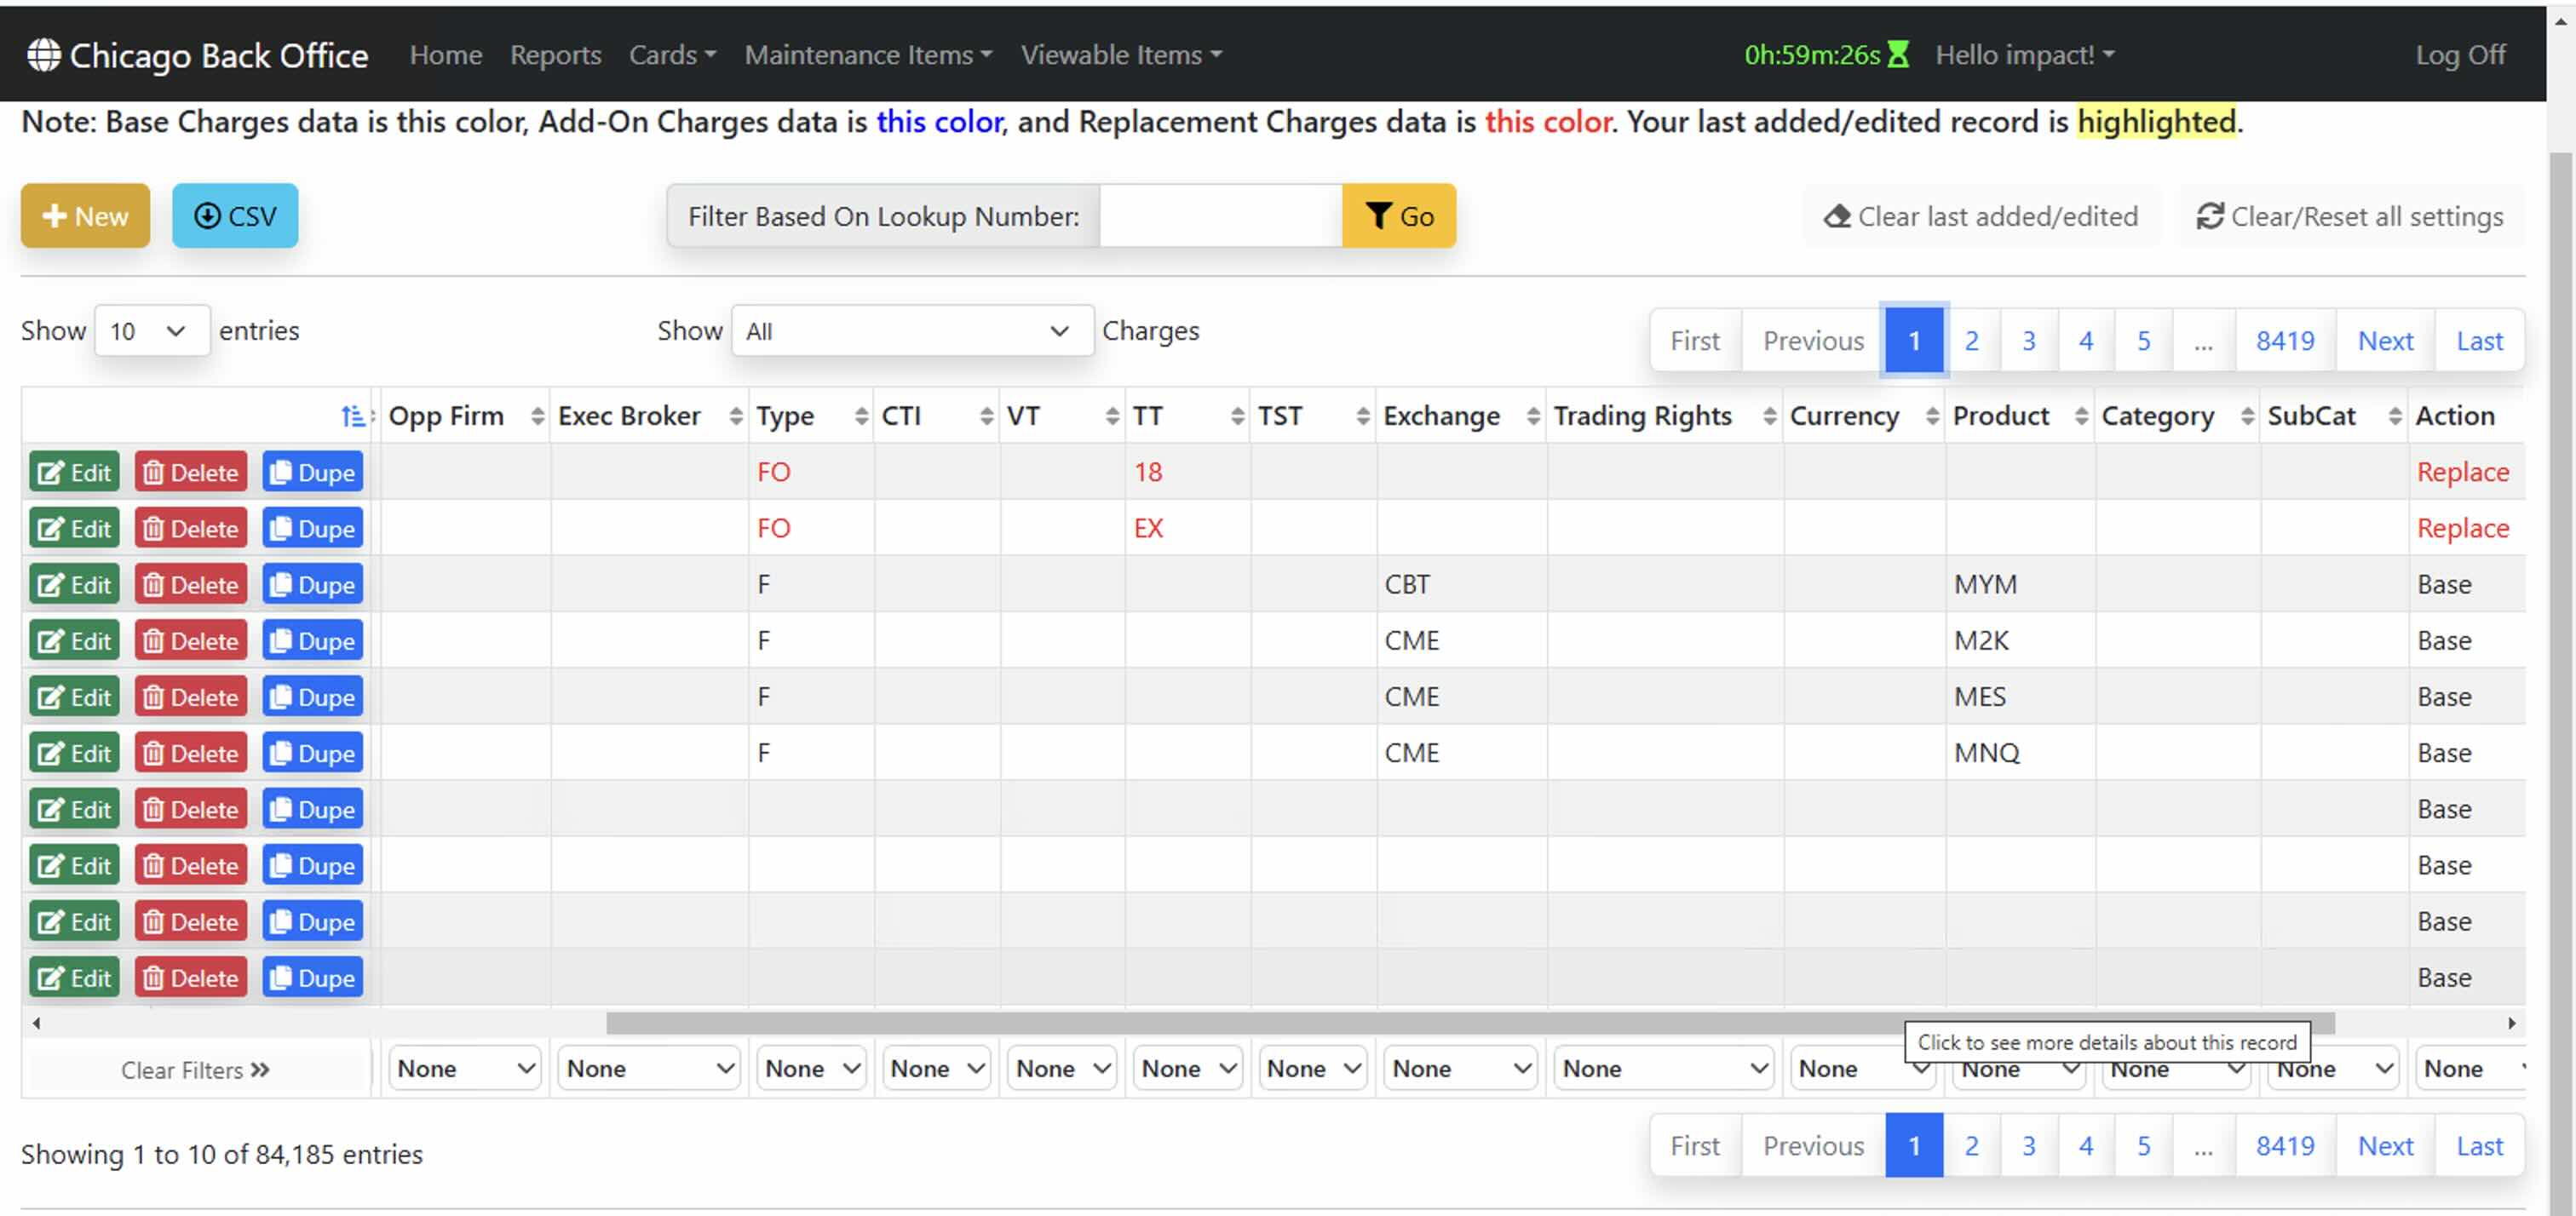Toggle sorting on the Currency column header
This screenshot has width=2576, height=1216.
[x=1931, y=416]
